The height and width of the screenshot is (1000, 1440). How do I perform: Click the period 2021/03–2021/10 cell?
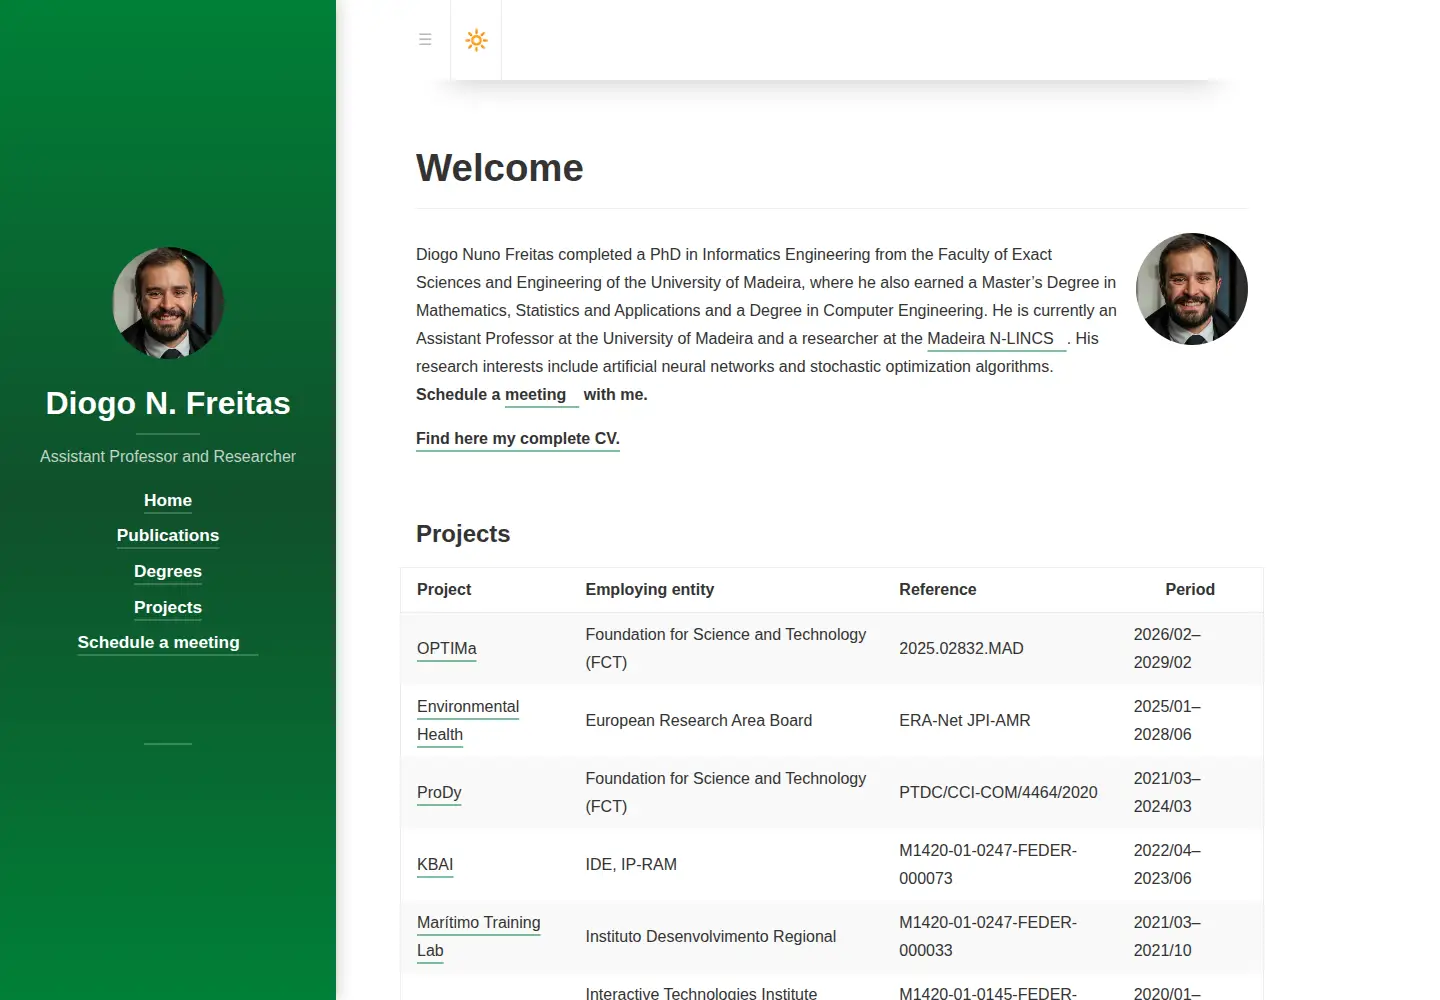point(1167,936)
